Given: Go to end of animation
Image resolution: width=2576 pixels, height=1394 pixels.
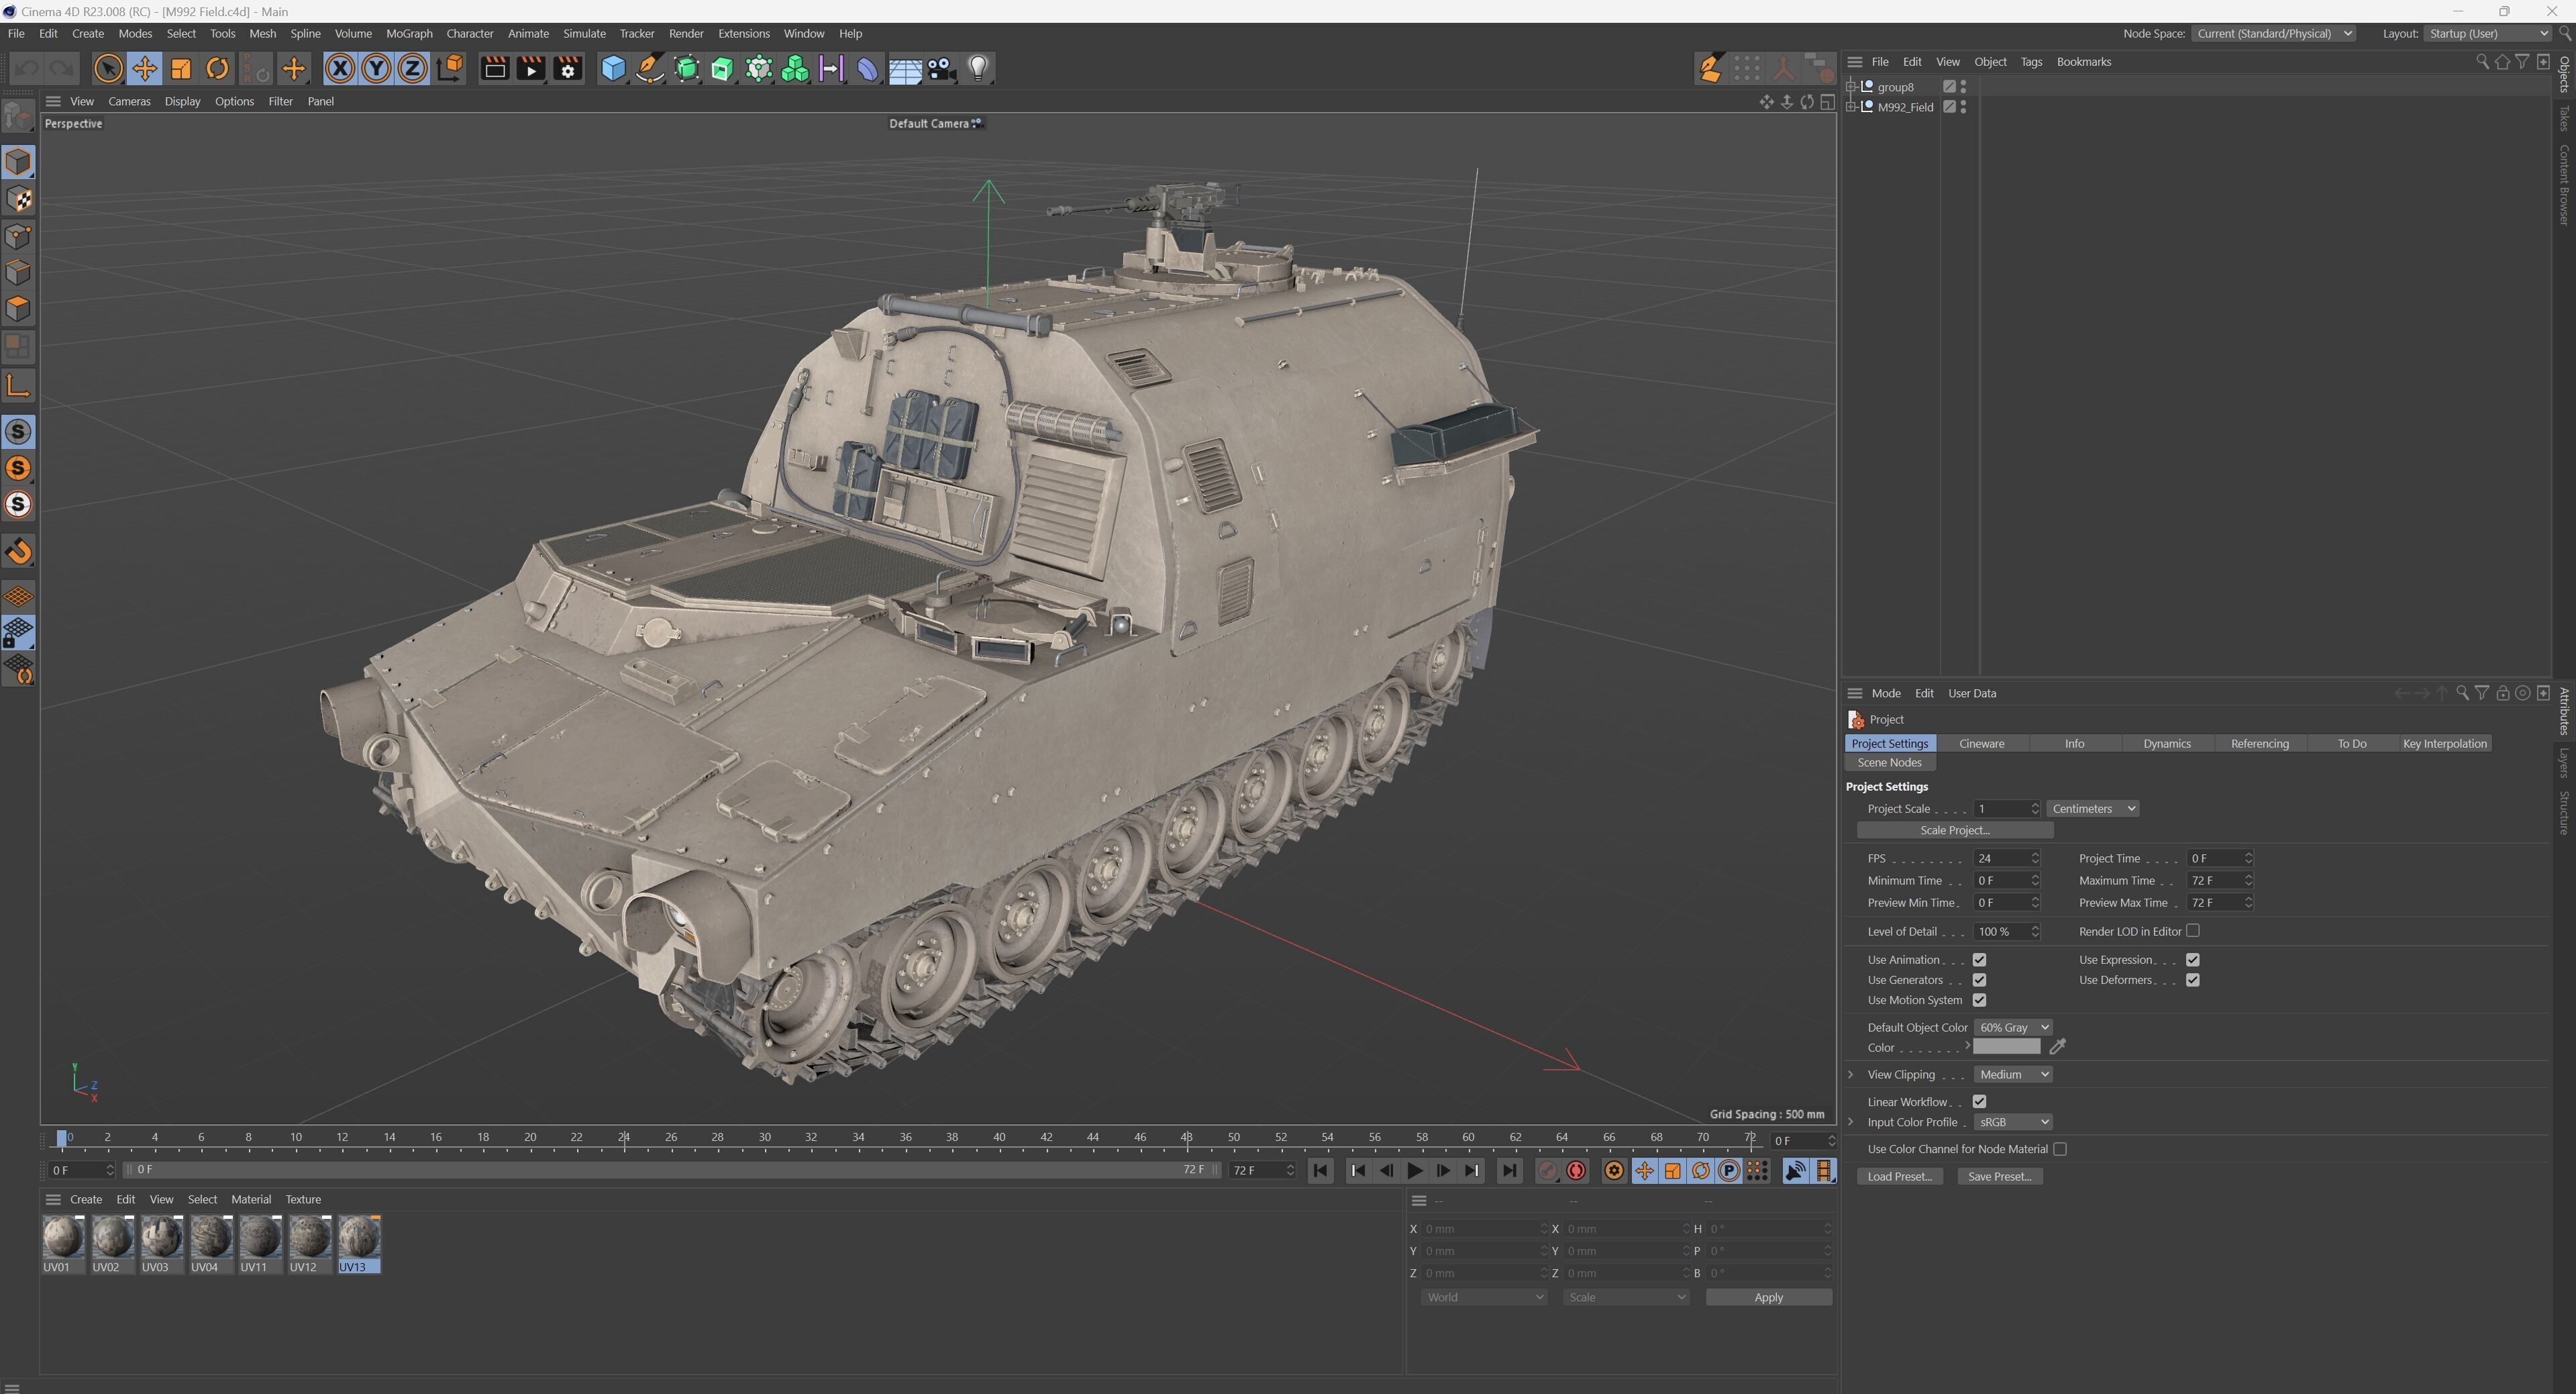Looking at the screenshot, I should (1509, 1171).
